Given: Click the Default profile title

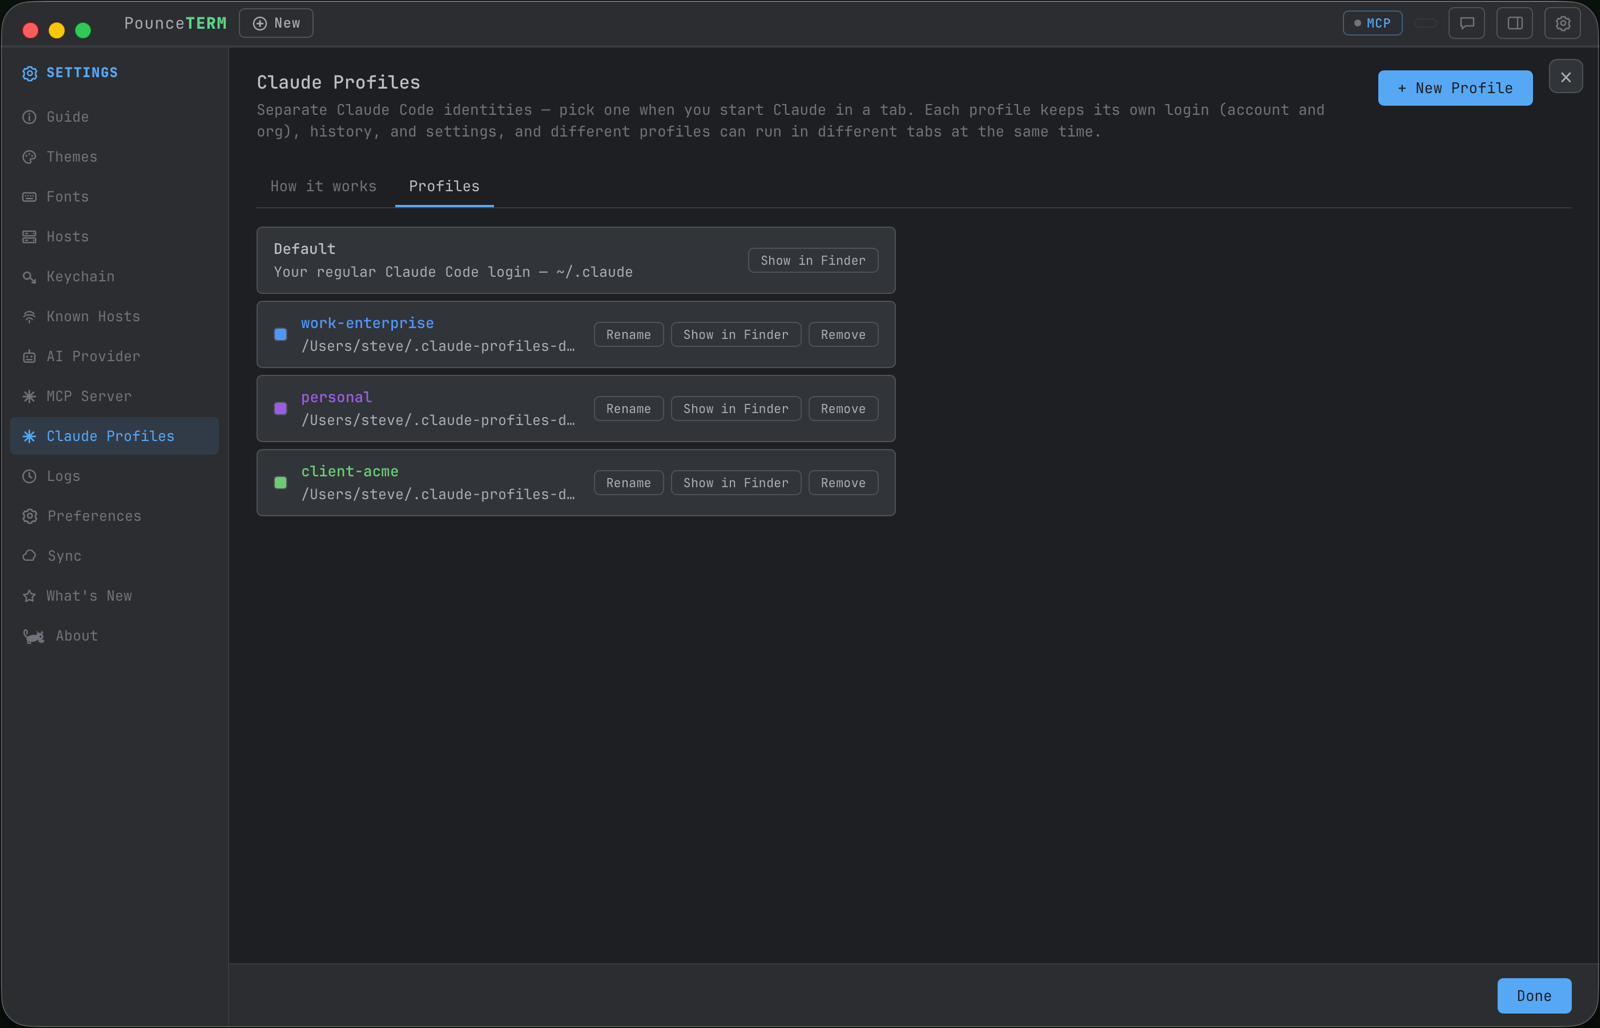Looking at the screenshot, I should coord(305,249).
